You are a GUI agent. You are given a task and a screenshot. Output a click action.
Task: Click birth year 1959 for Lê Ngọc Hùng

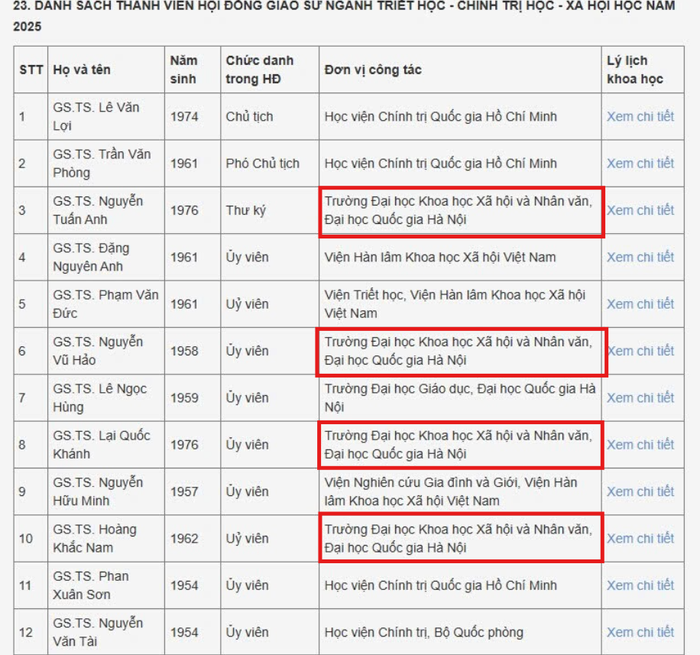tap(184, 398)
